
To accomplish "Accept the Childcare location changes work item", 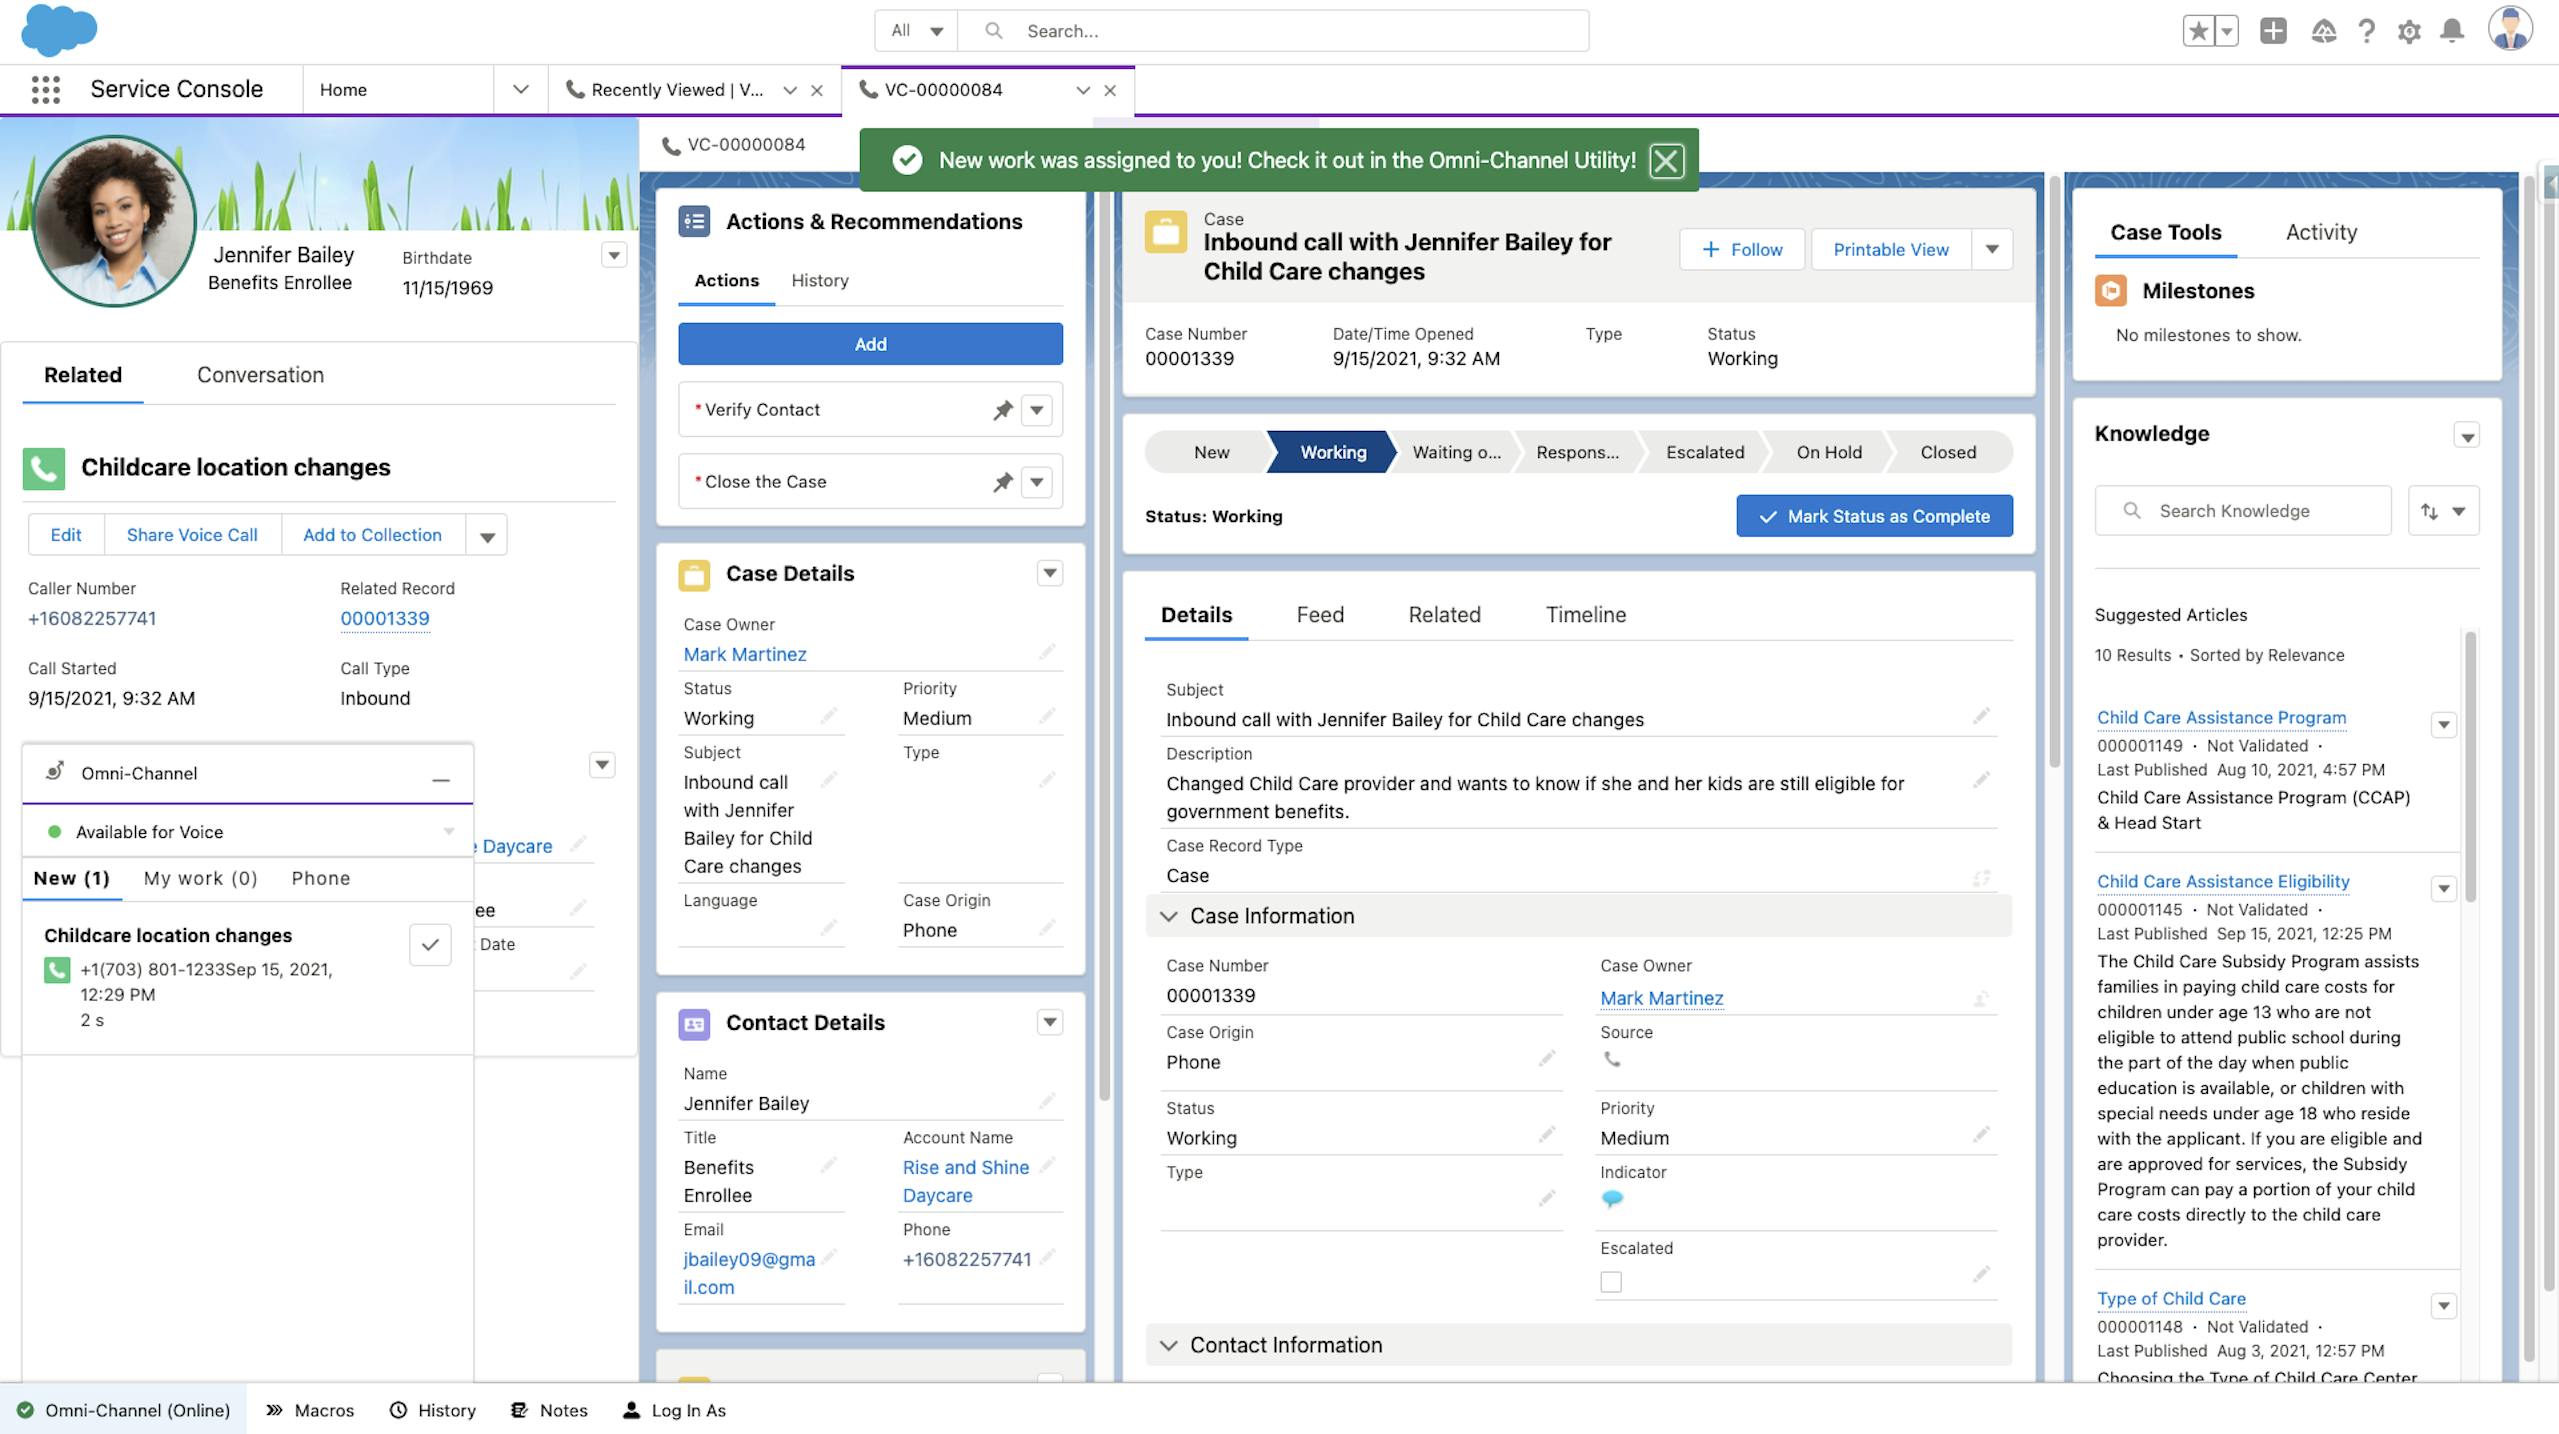I will [430, 945].
